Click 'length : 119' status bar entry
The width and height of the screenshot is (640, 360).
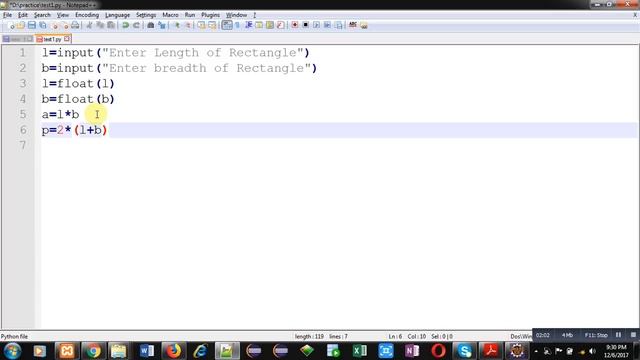(x=309, y=337)
